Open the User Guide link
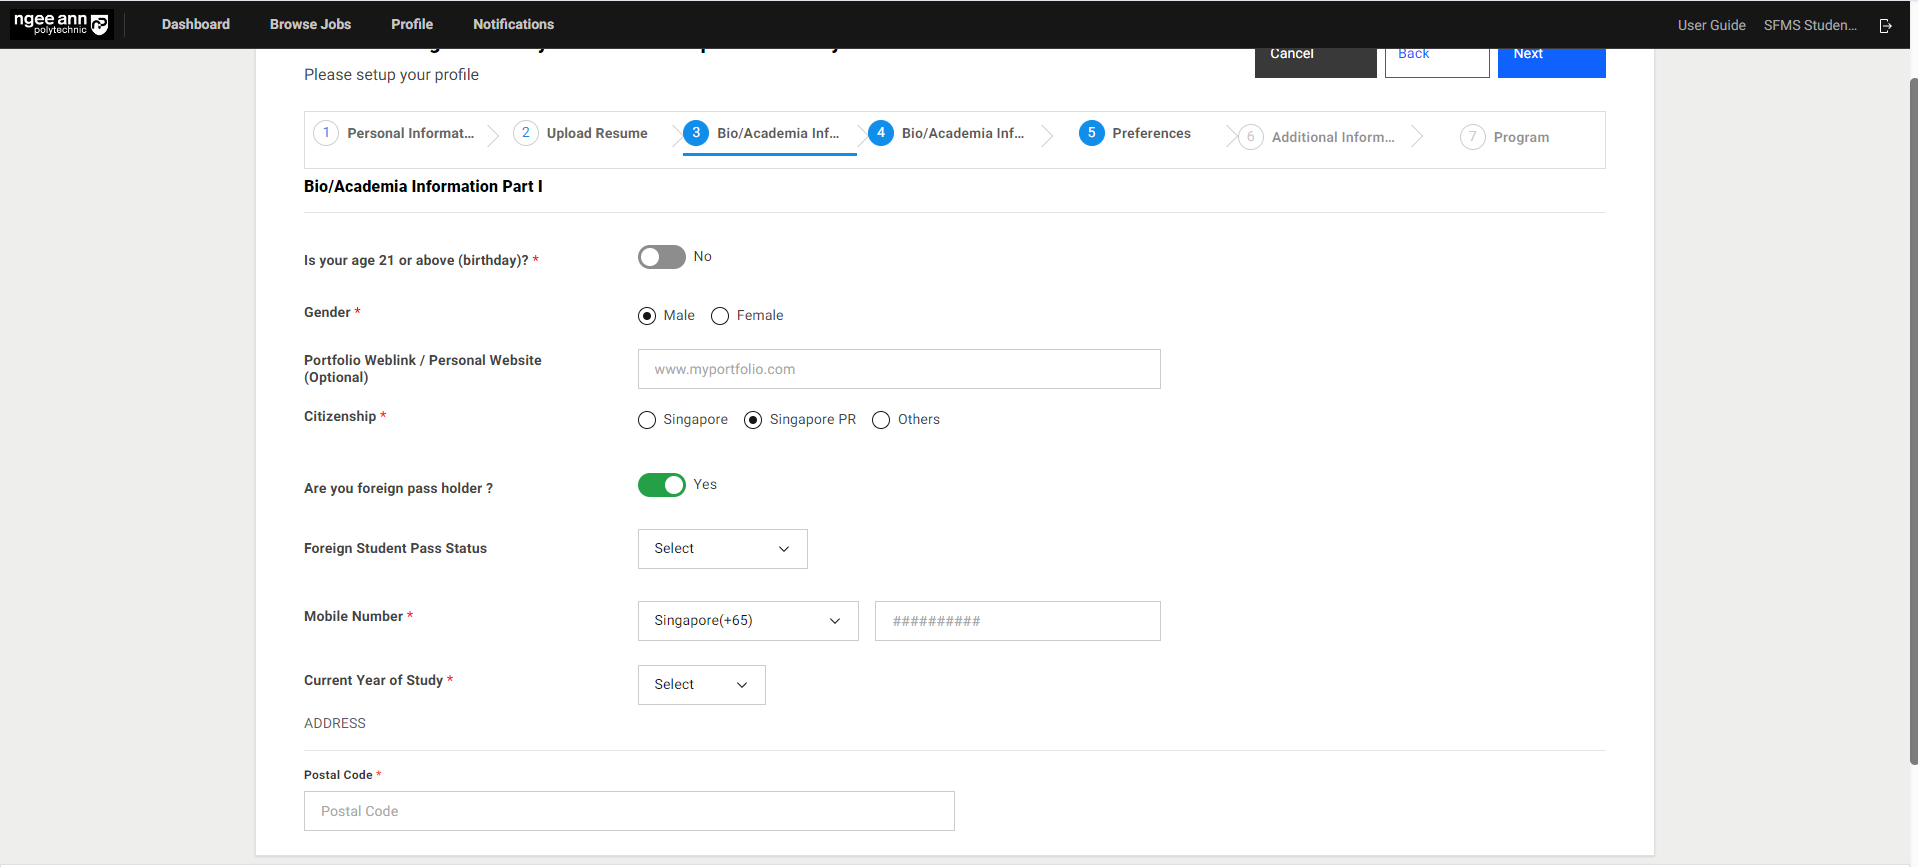Image resolution: width=1918 pixels, height=867 pixels. [1711, 25]
